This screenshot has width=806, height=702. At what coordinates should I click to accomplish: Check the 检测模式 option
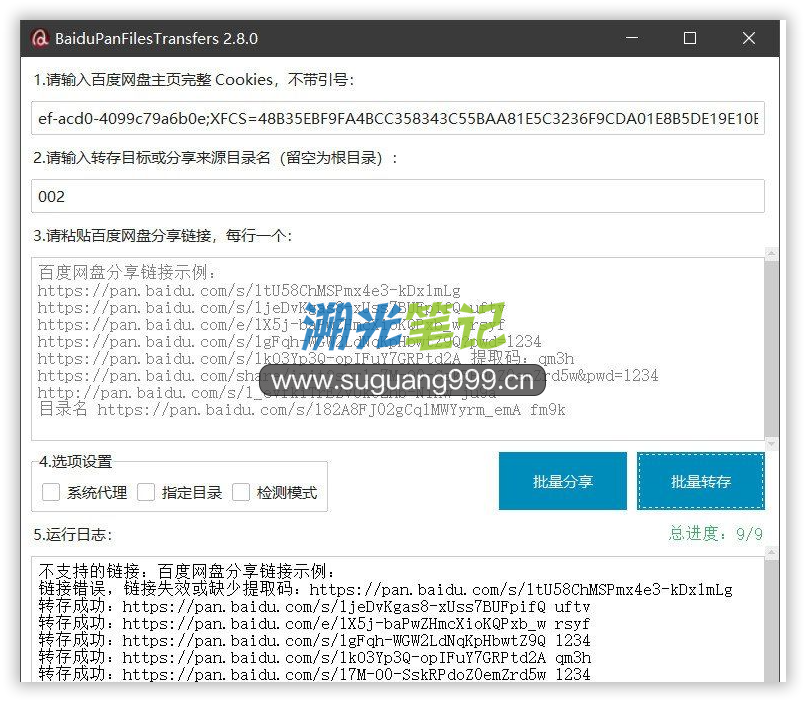pyautogui.click(x=241, y=492)
